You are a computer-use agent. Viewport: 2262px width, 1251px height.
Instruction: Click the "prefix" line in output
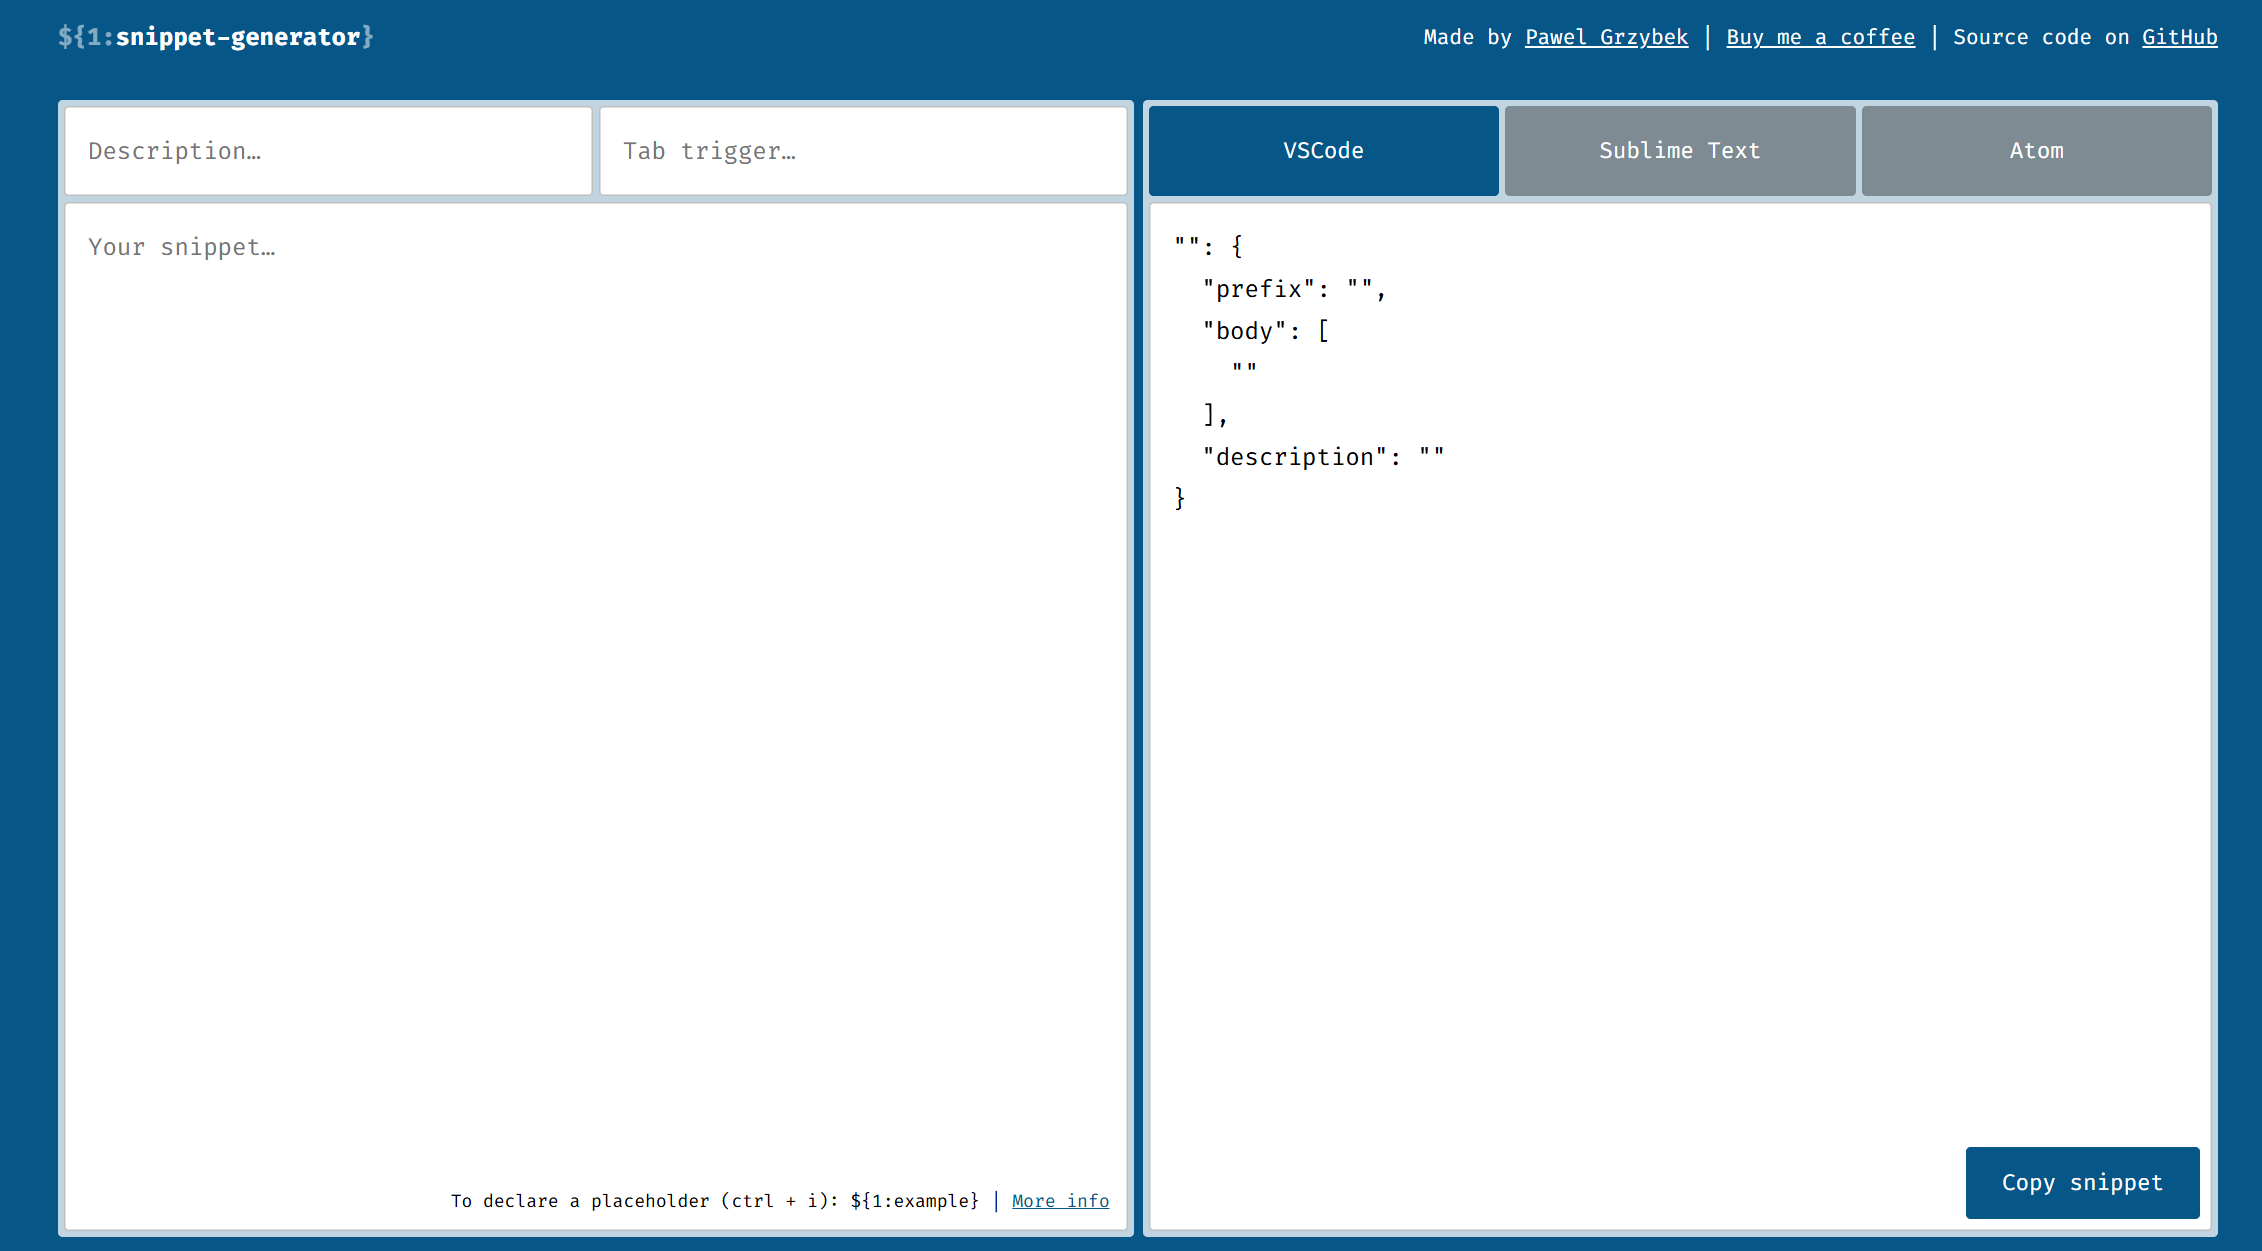click(1293, 290)
